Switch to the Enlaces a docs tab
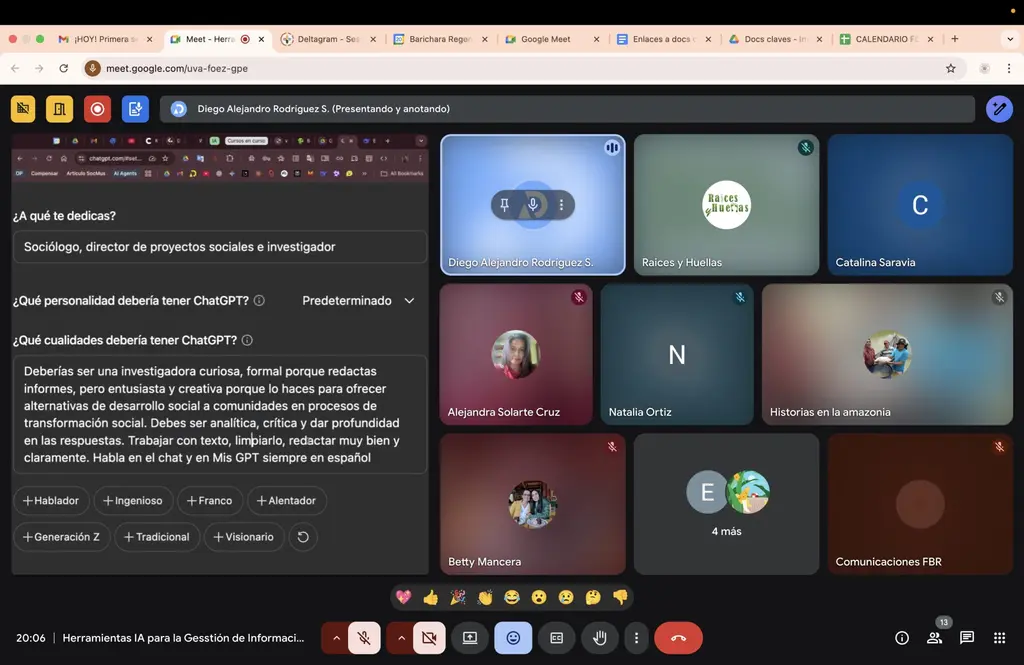The height and width of the screenshot is (665, 1024). click(x=664, y=39)
